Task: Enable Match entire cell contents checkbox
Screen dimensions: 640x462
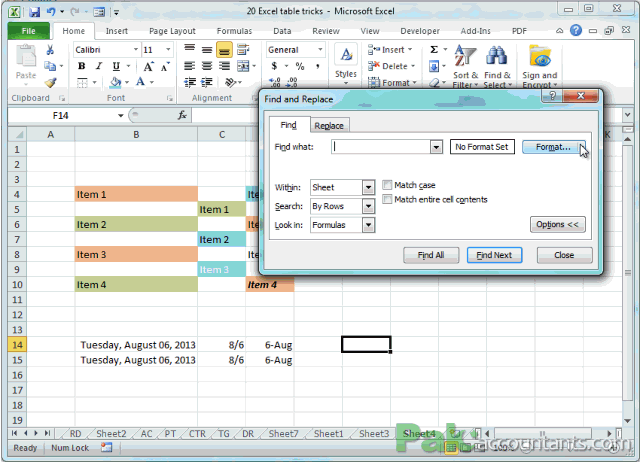Action: [387, 200]
